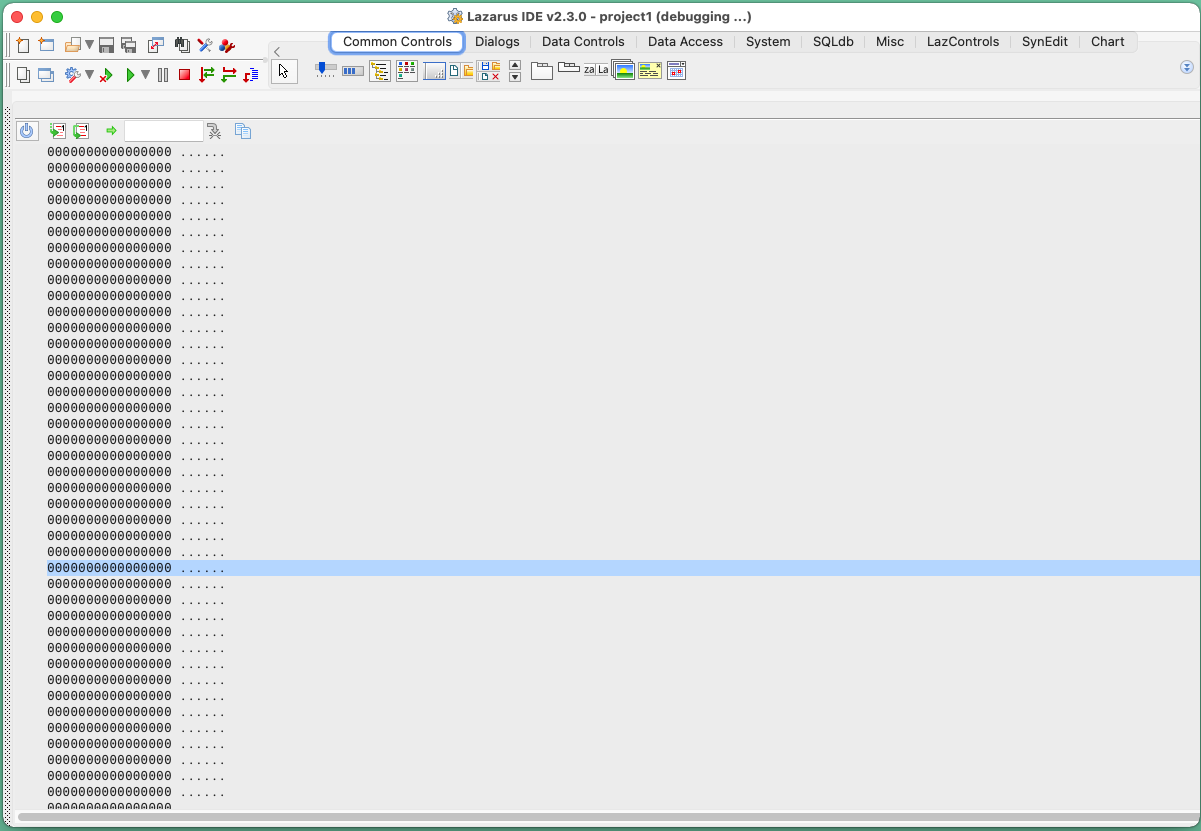Click the green Run play icon
The width and height of the screenshot is (1201, 831).
click(x=130, y=74)
